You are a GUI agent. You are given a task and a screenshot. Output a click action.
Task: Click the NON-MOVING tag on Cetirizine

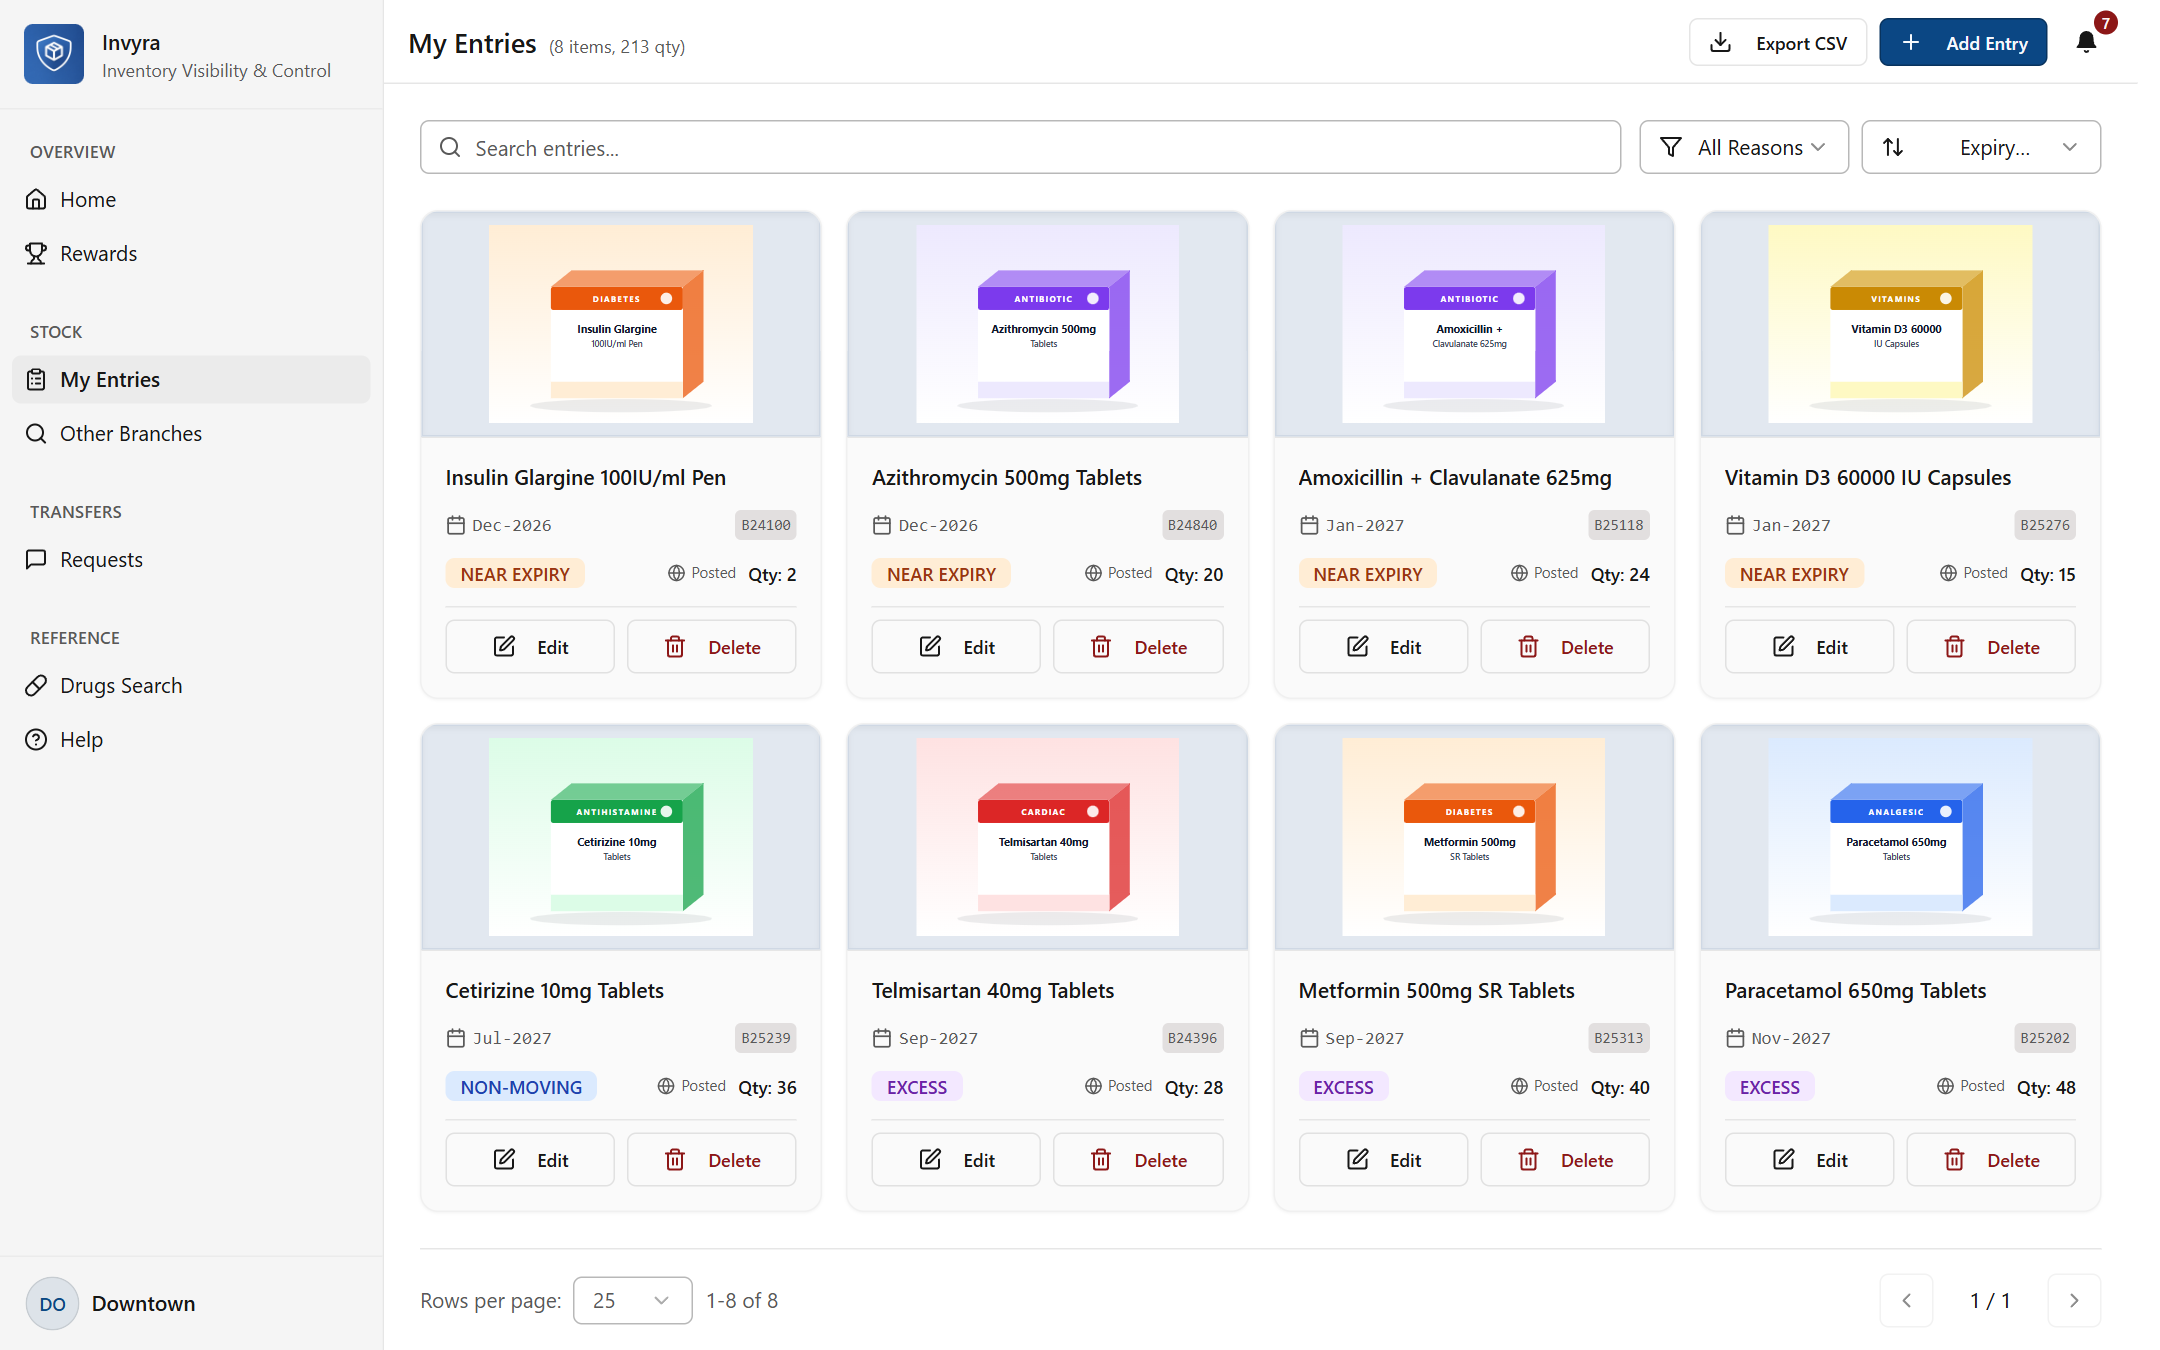(x=521, y=1087)
